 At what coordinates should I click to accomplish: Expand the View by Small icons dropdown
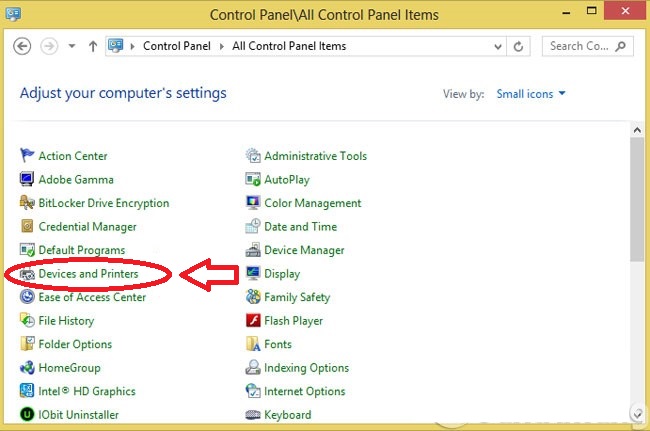[531, 94]
